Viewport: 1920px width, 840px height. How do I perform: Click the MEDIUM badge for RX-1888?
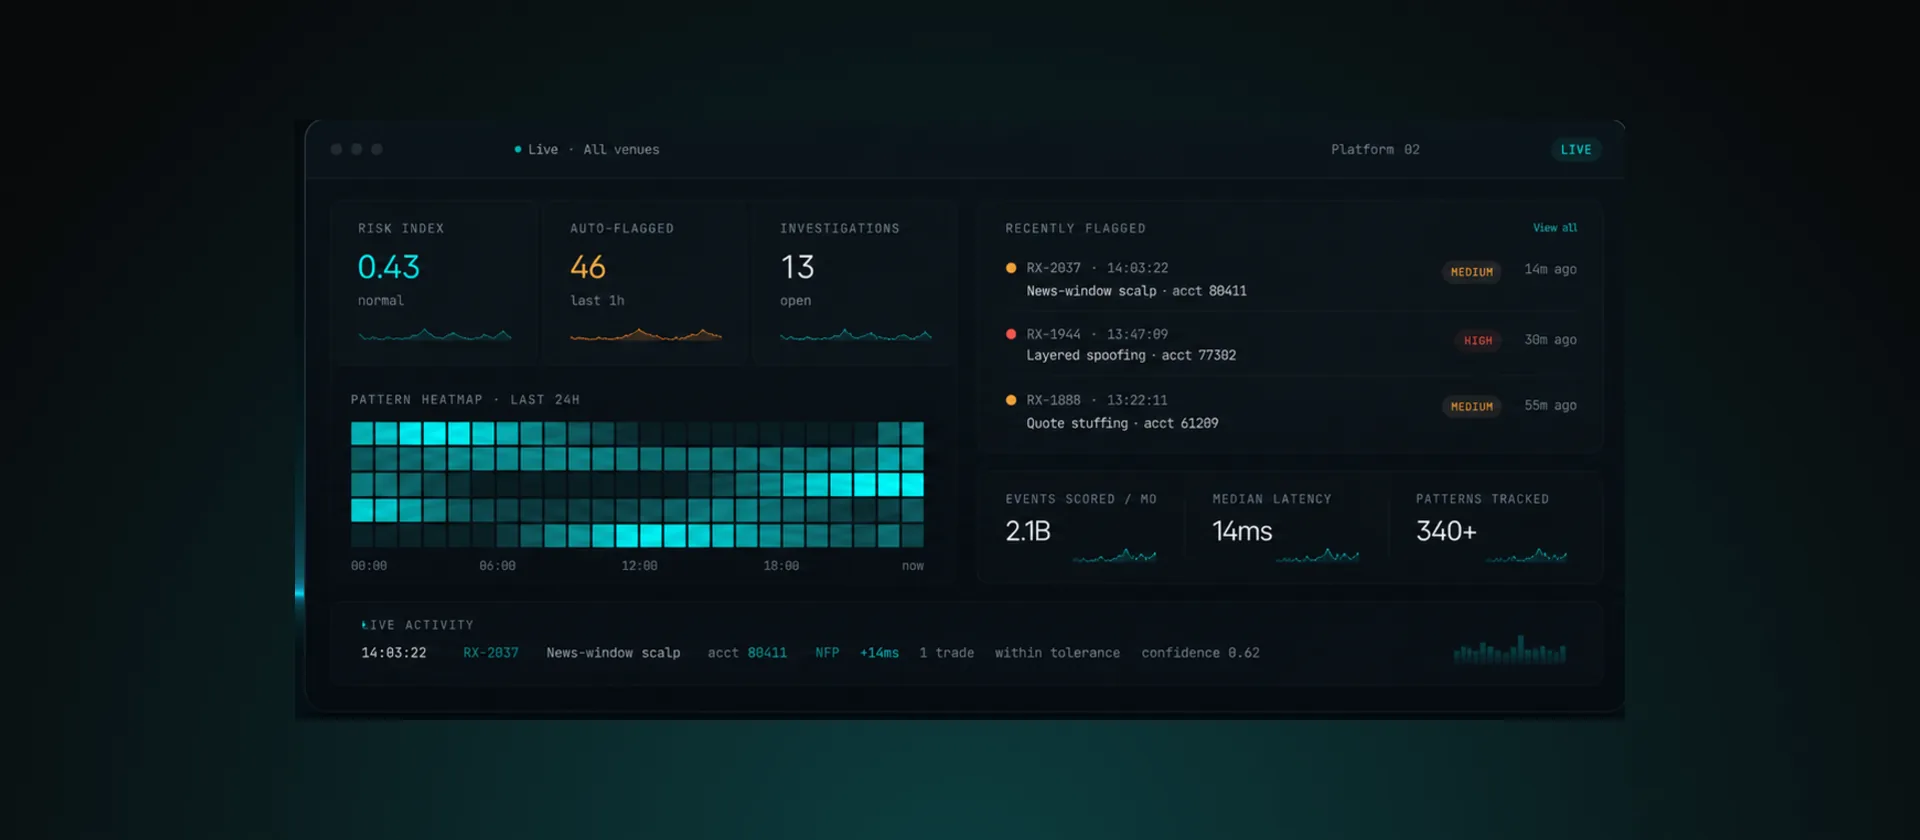pyautogui.click(x=1471, y=407)
